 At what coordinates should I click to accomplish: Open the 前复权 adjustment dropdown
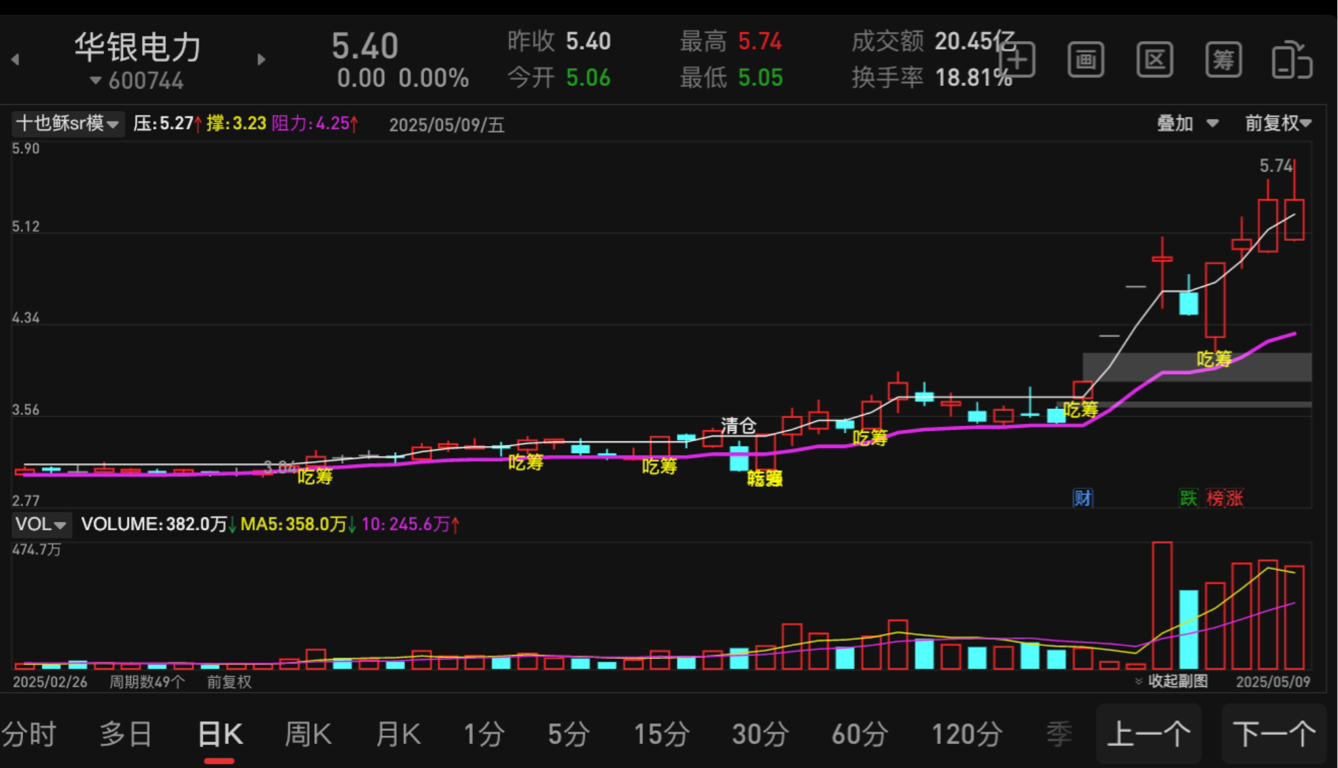pyautogui.click(x=1277, y=123)
